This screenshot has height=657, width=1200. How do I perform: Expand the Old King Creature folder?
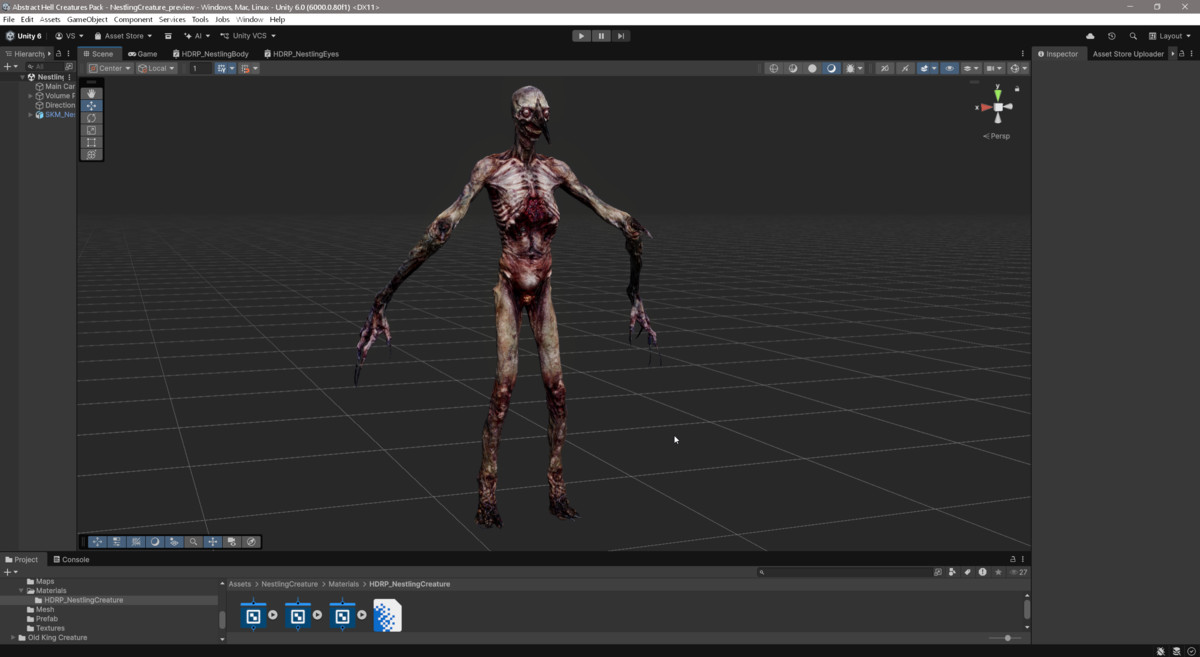pos(13,637)
